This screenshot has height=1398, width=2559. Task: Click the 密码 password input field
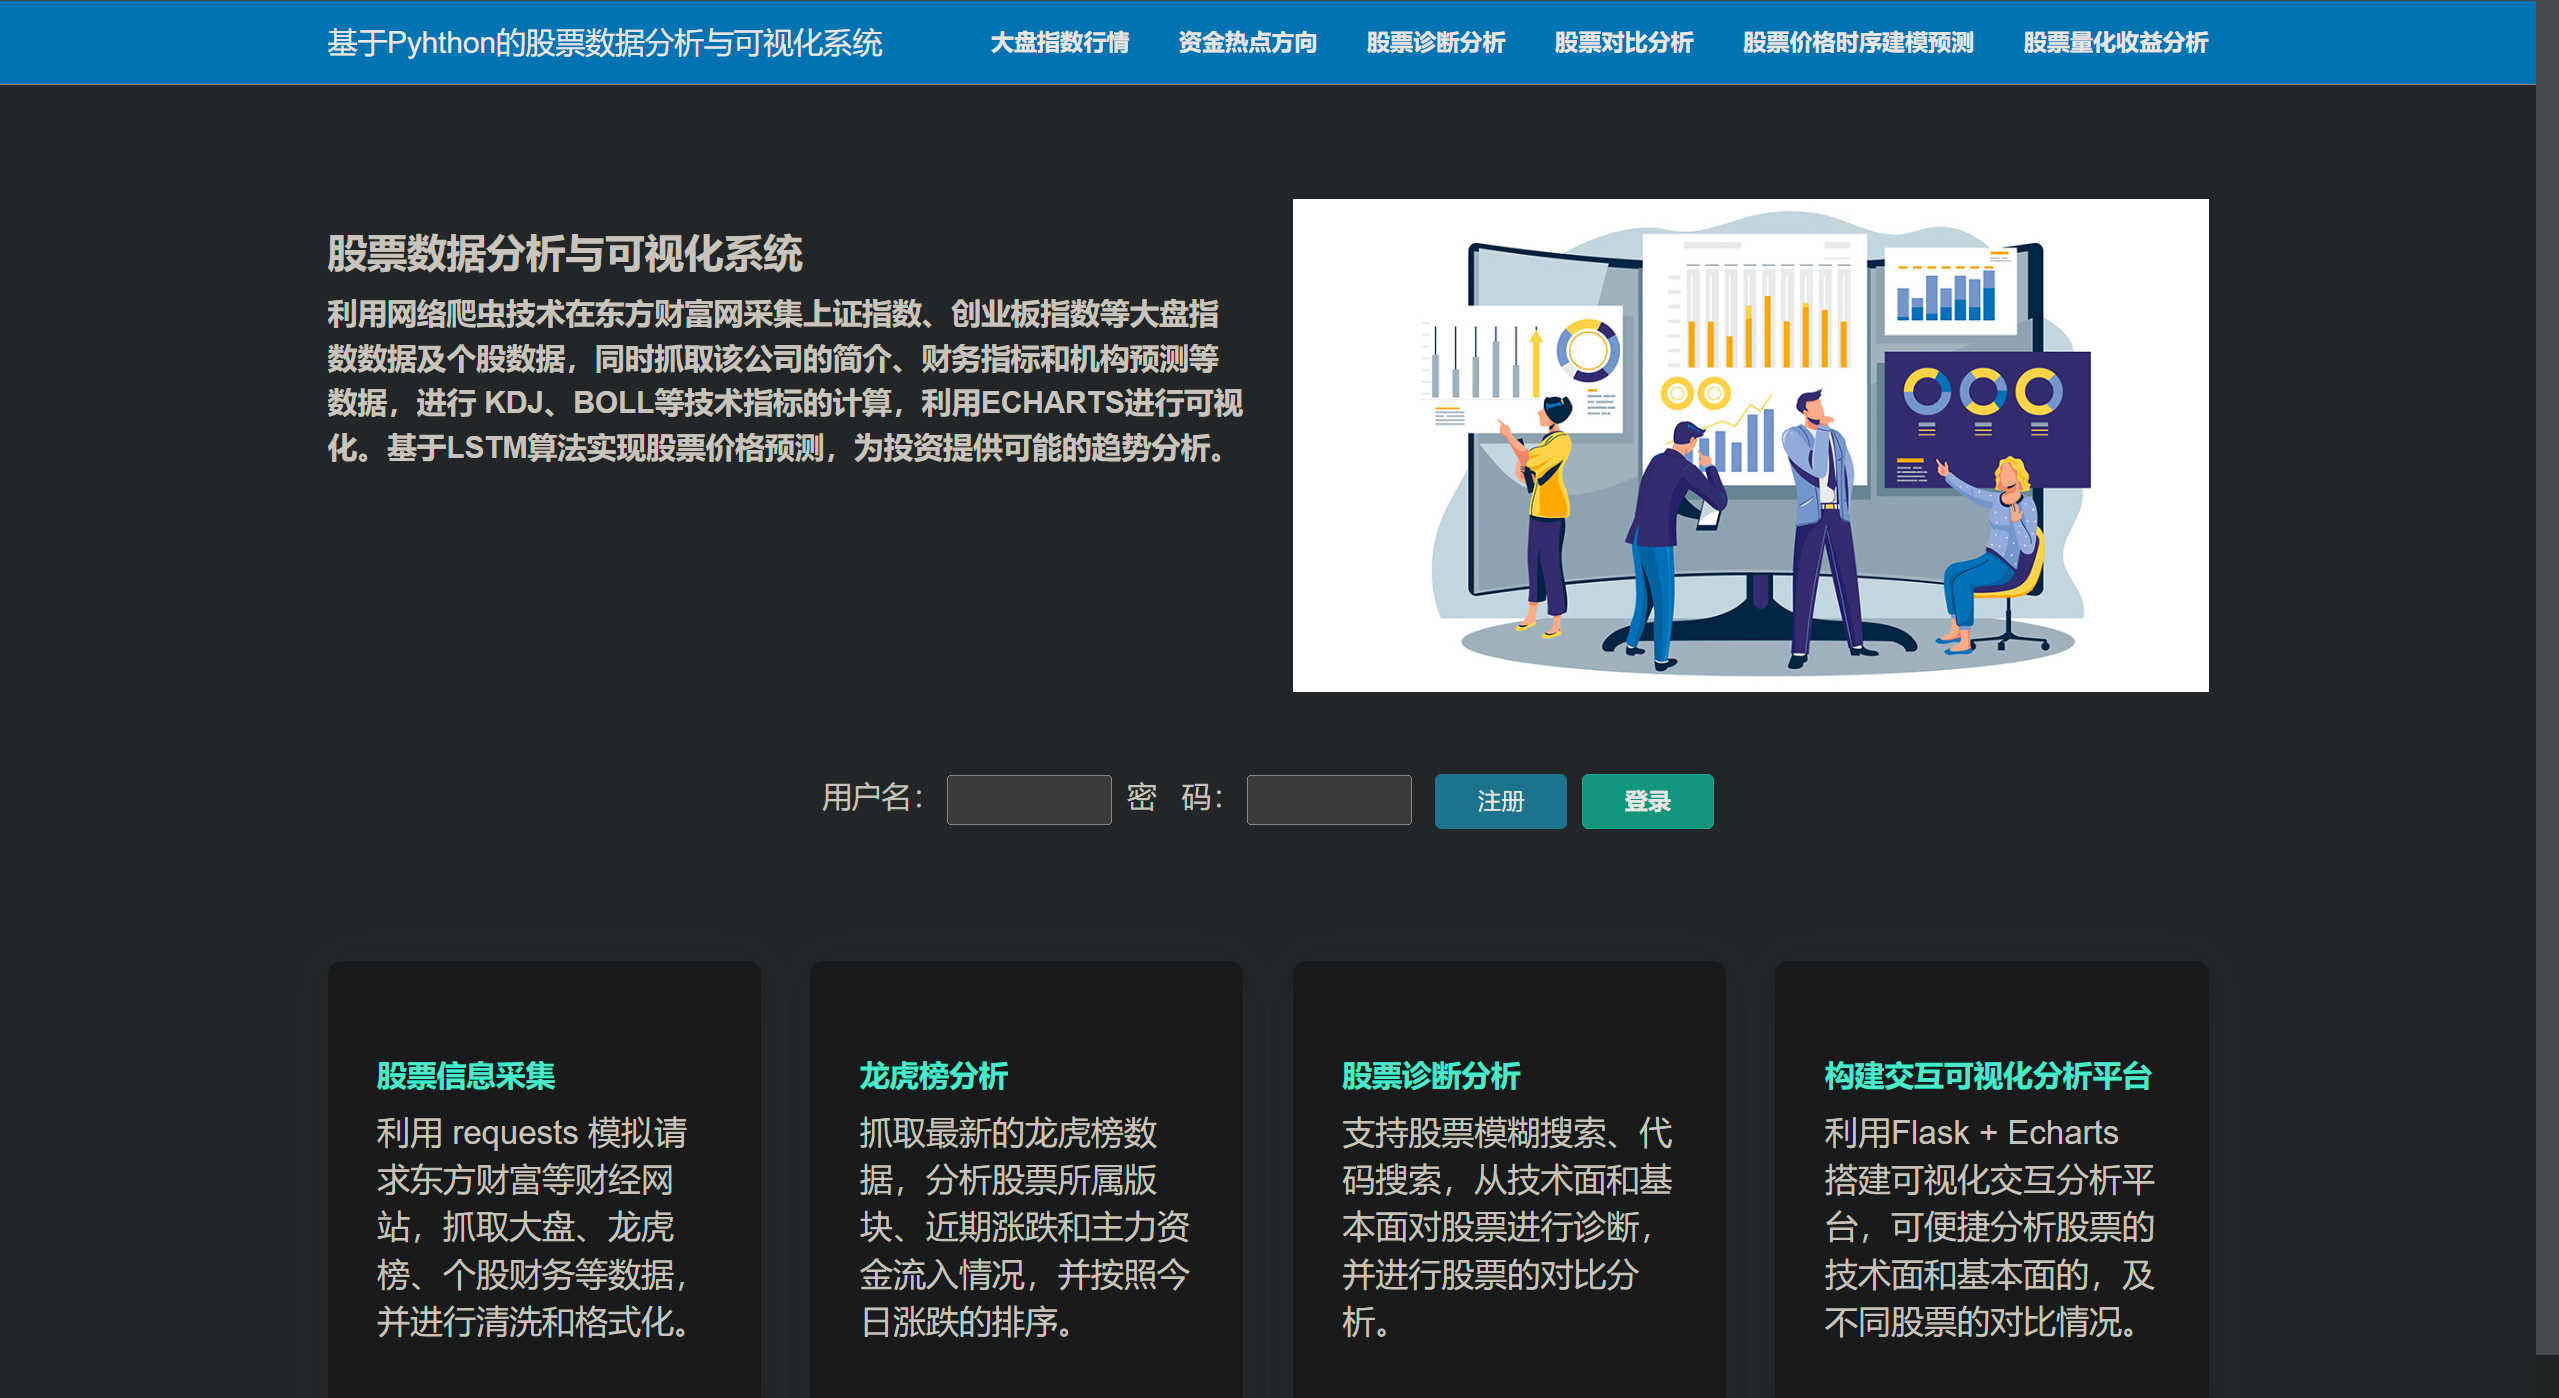[x=1327, y=800]
